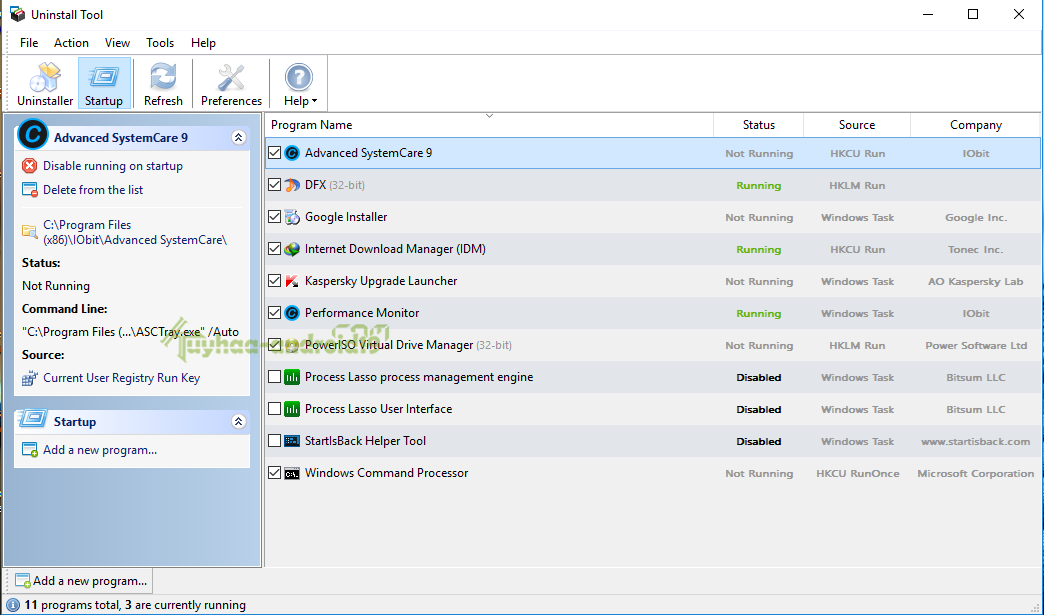Uncheck the DFX startup checkbox
The height and width of the screenshot is (615, 1044).
(274, 184)
